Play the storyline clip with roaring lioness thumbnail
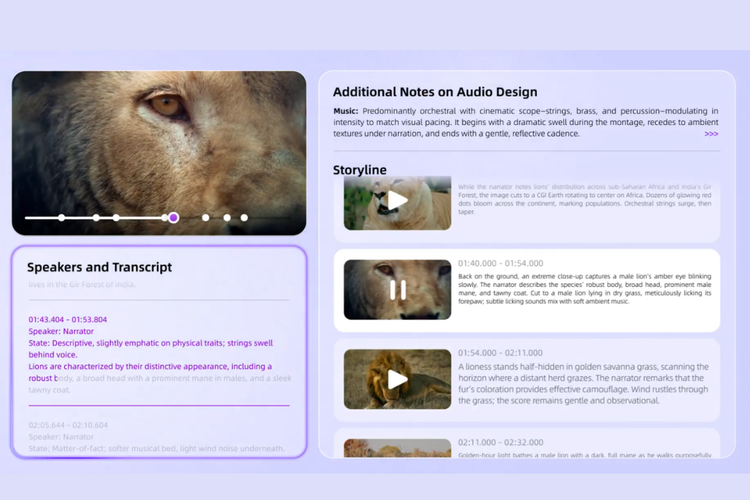 pyautogui.click(x=397, y=201)
